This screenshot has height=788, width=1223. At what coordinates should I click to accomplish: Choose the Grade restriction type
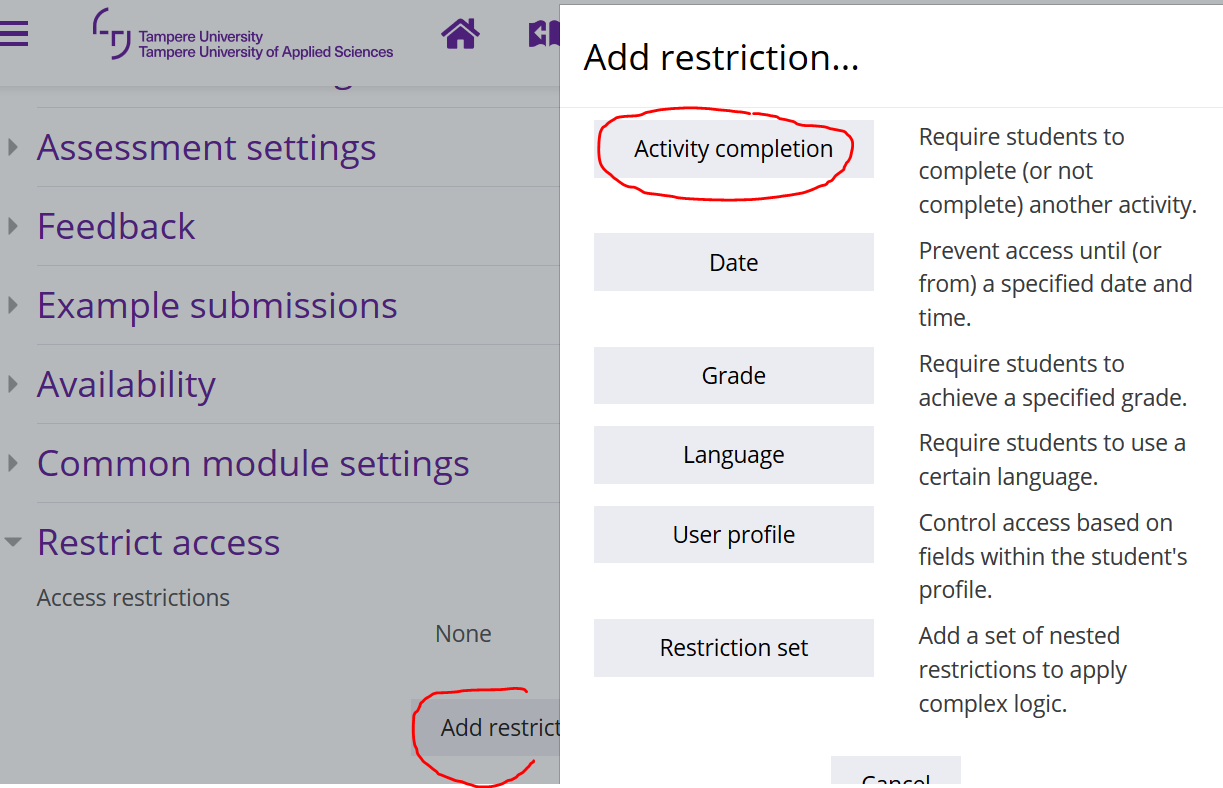coord(733,375)
